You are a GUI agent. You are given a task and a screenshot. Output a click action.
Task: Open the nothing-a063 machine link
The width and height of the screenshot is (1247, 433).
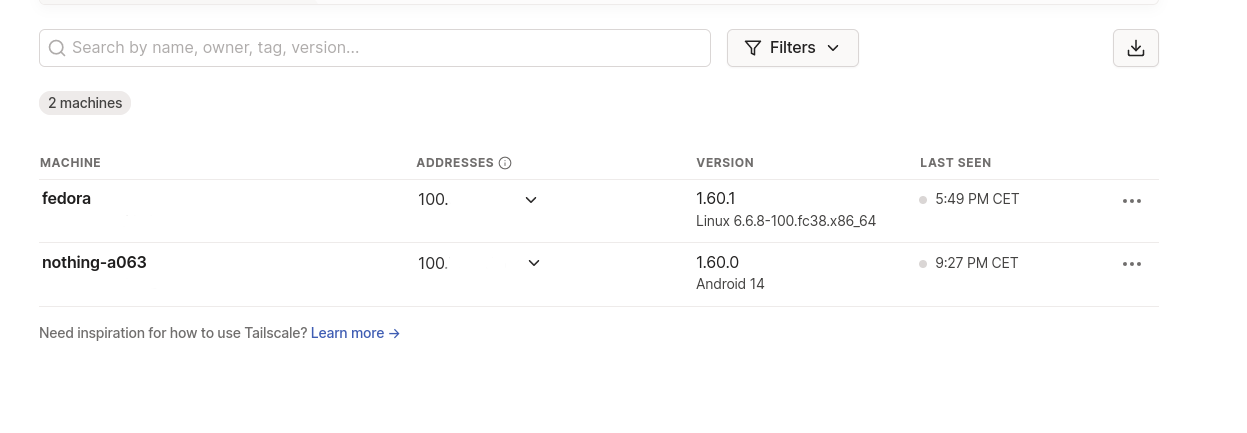94,263
